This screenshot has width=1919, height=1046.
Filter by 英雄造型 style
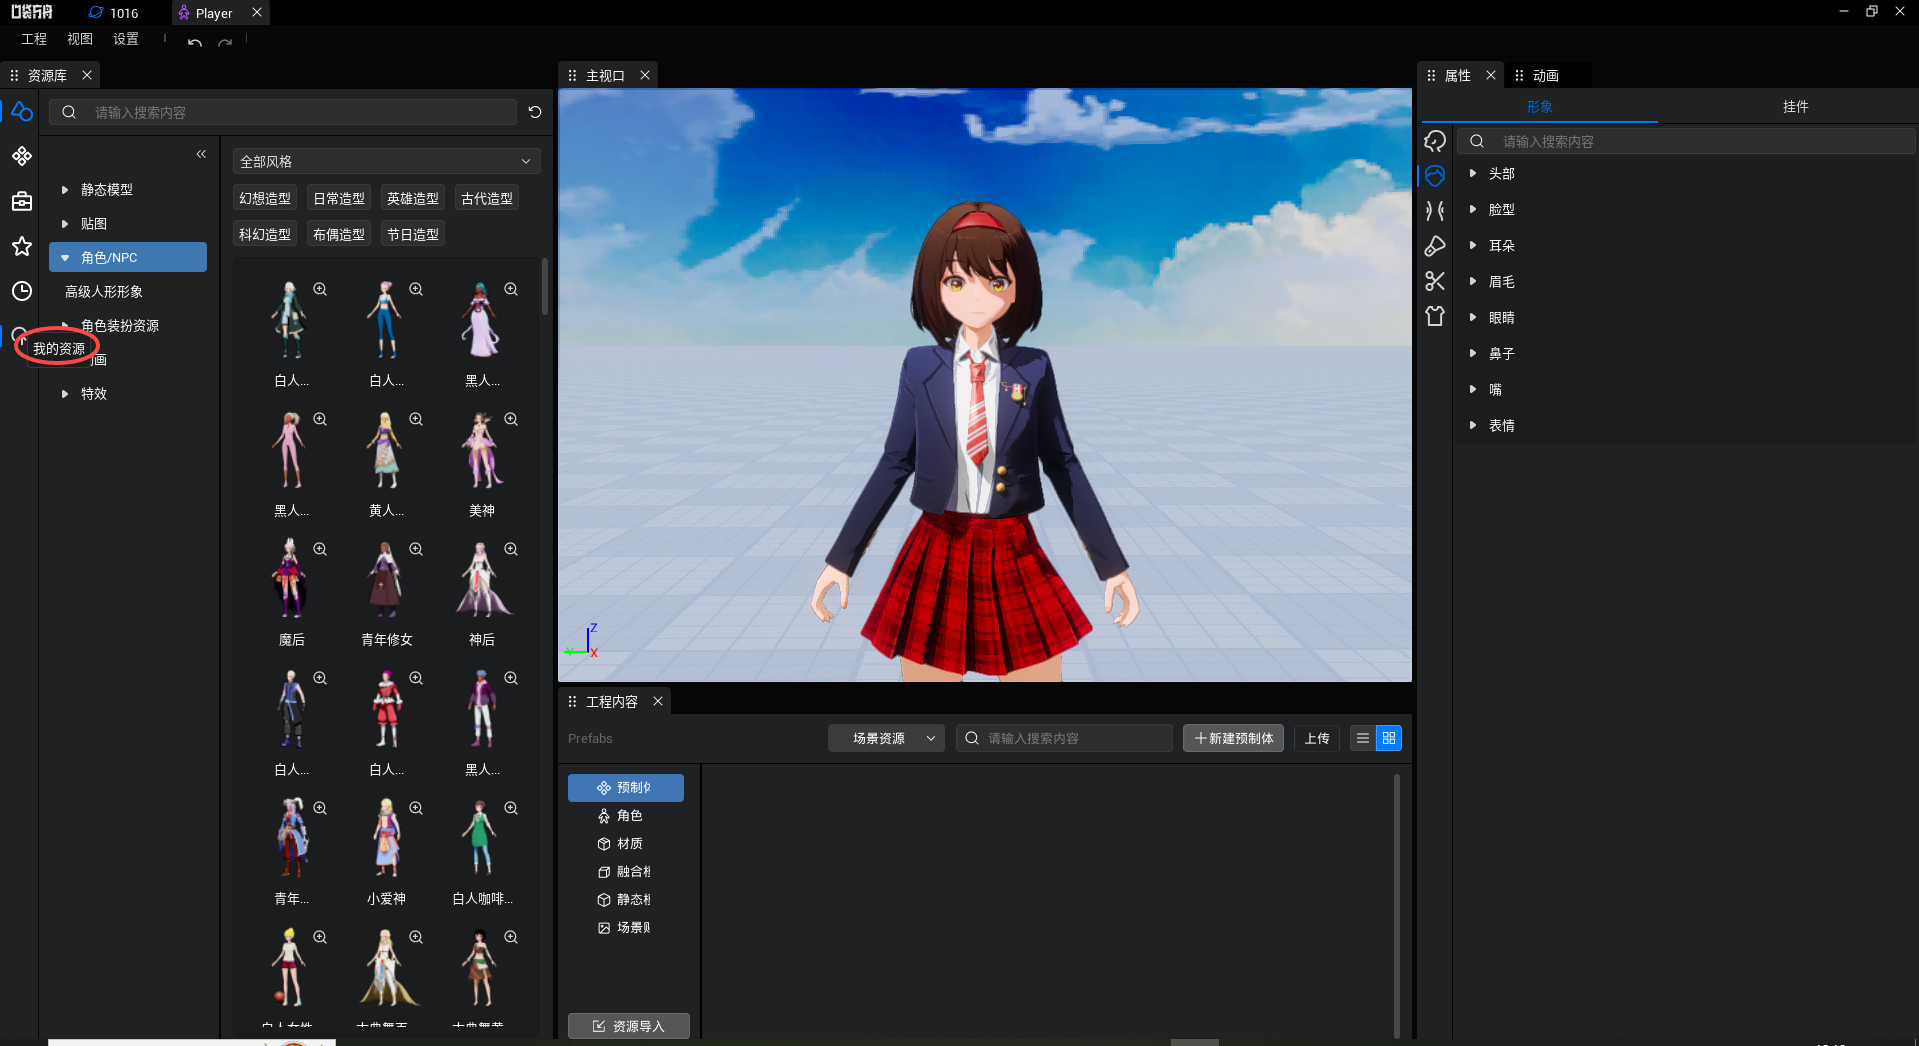[x=413, y=198]
